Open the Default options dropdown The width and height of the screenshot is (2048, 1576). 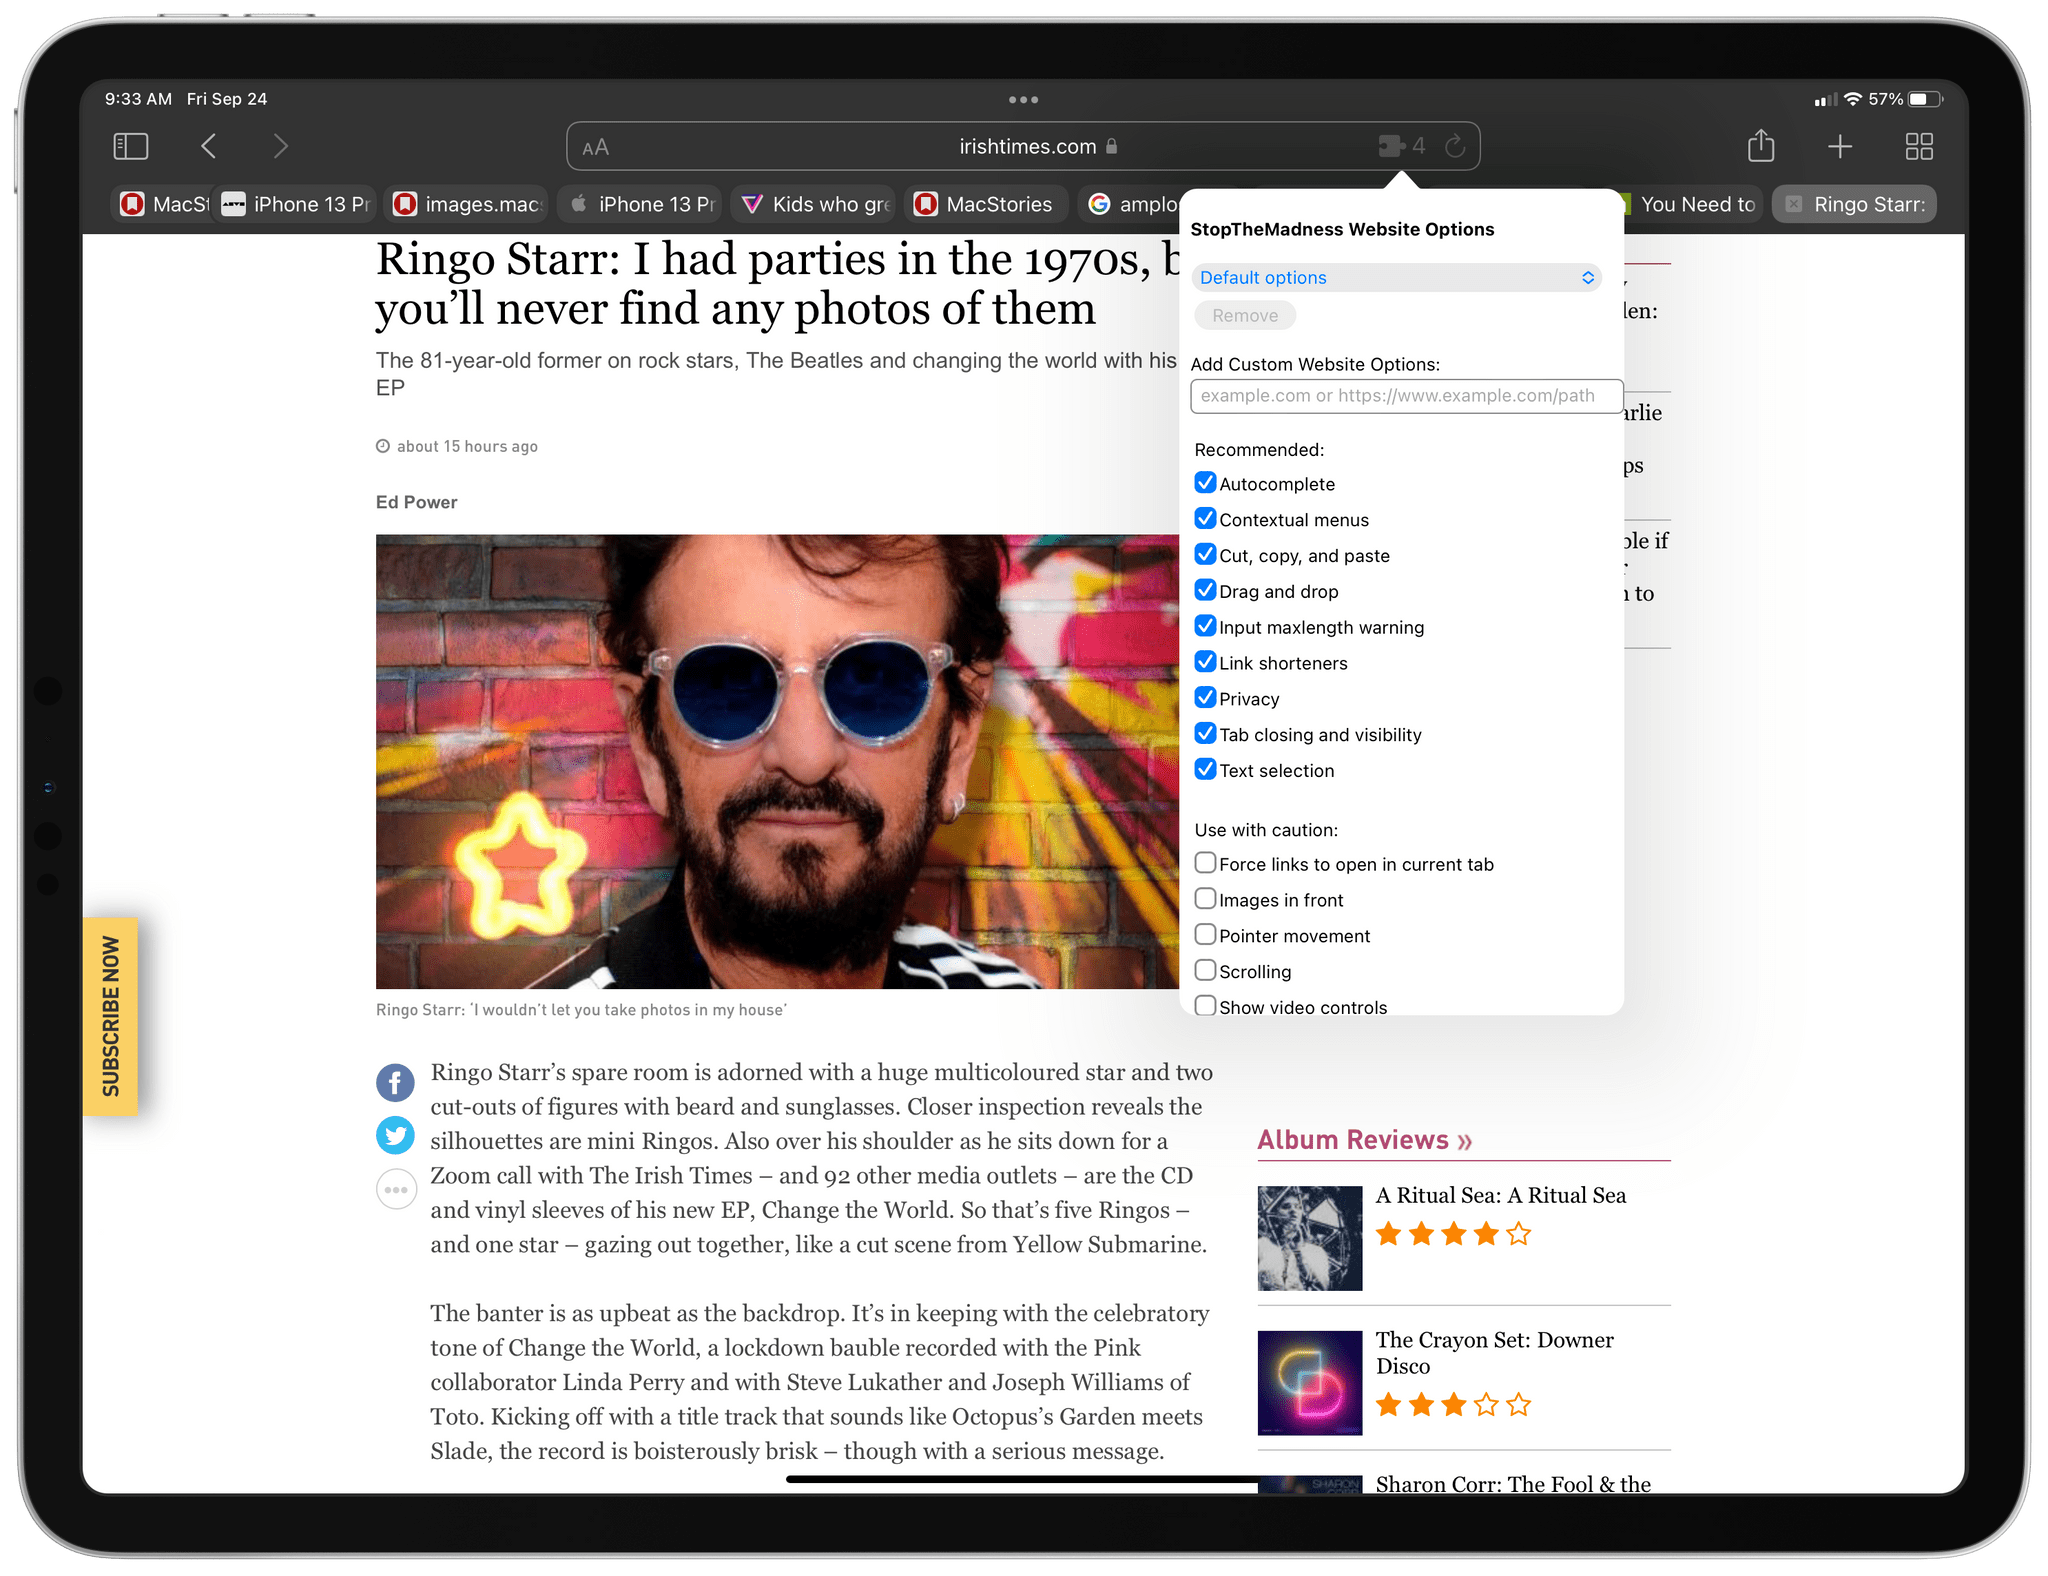(x=1397, y=277)
